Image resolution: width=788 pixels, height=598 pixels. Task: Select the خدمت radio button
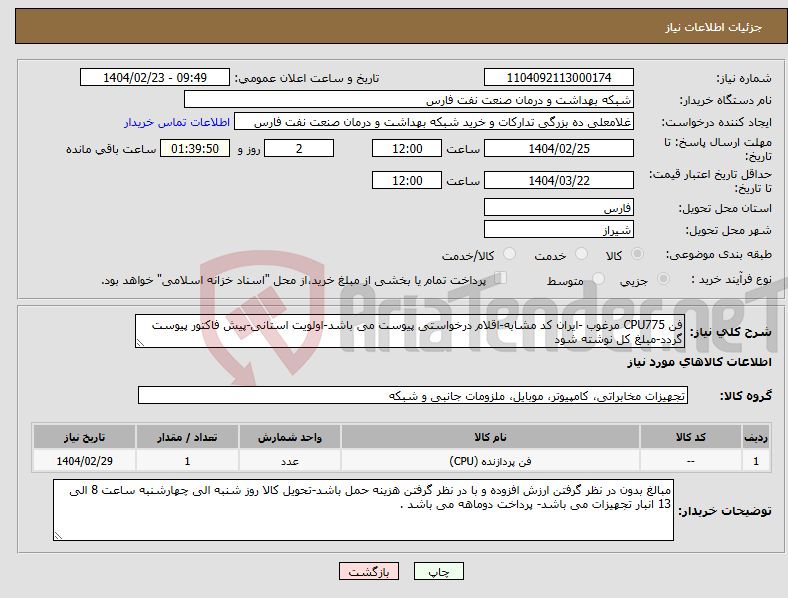click(x=581, y=254)
